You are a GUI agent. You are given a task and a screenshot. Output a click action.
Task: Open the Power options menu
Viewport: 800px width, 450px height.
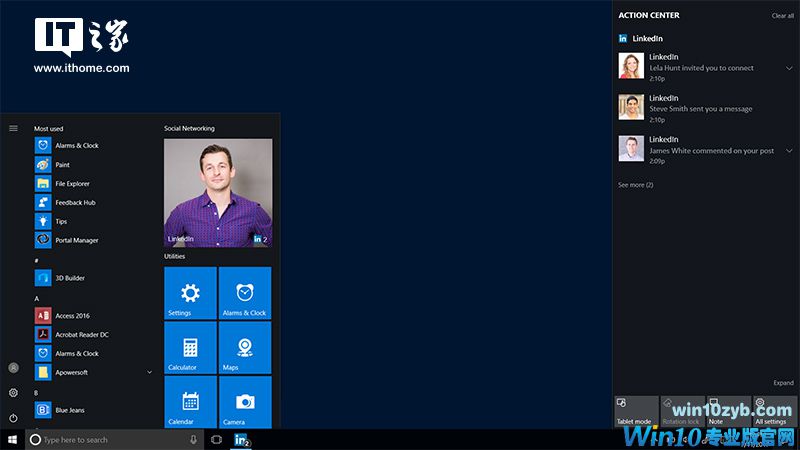[13, 417]
